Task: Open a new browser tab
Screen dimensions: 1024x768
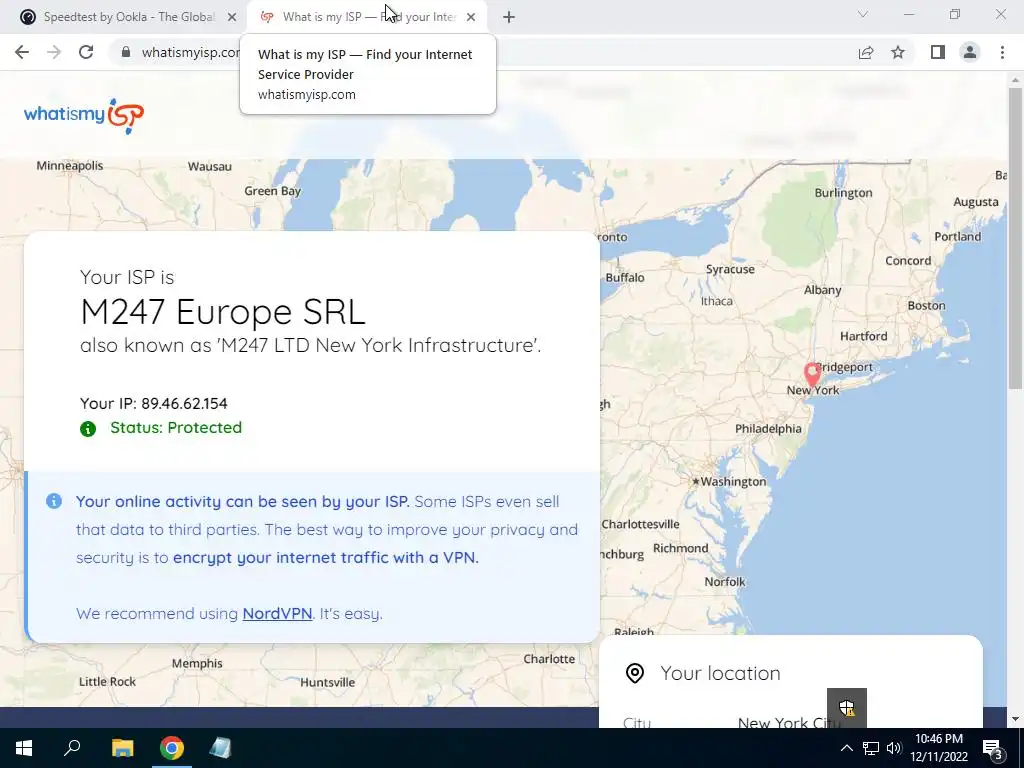Action: [509, 18]
